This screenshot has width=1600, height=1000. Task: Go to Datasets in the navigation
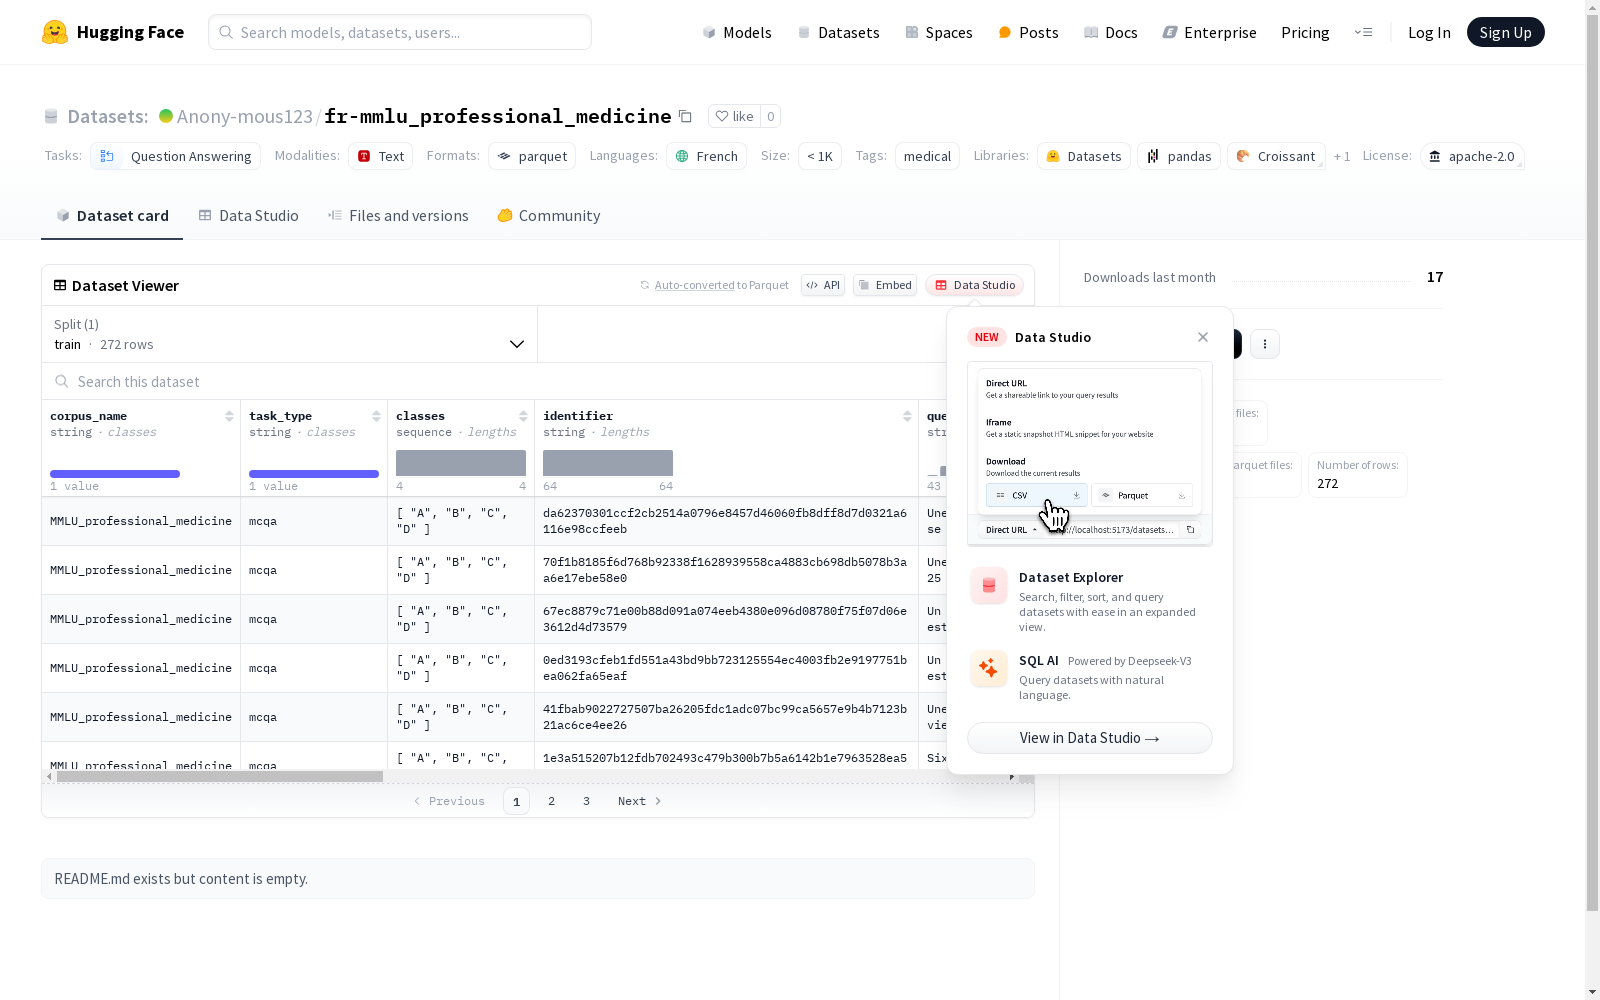coord(839,32)
